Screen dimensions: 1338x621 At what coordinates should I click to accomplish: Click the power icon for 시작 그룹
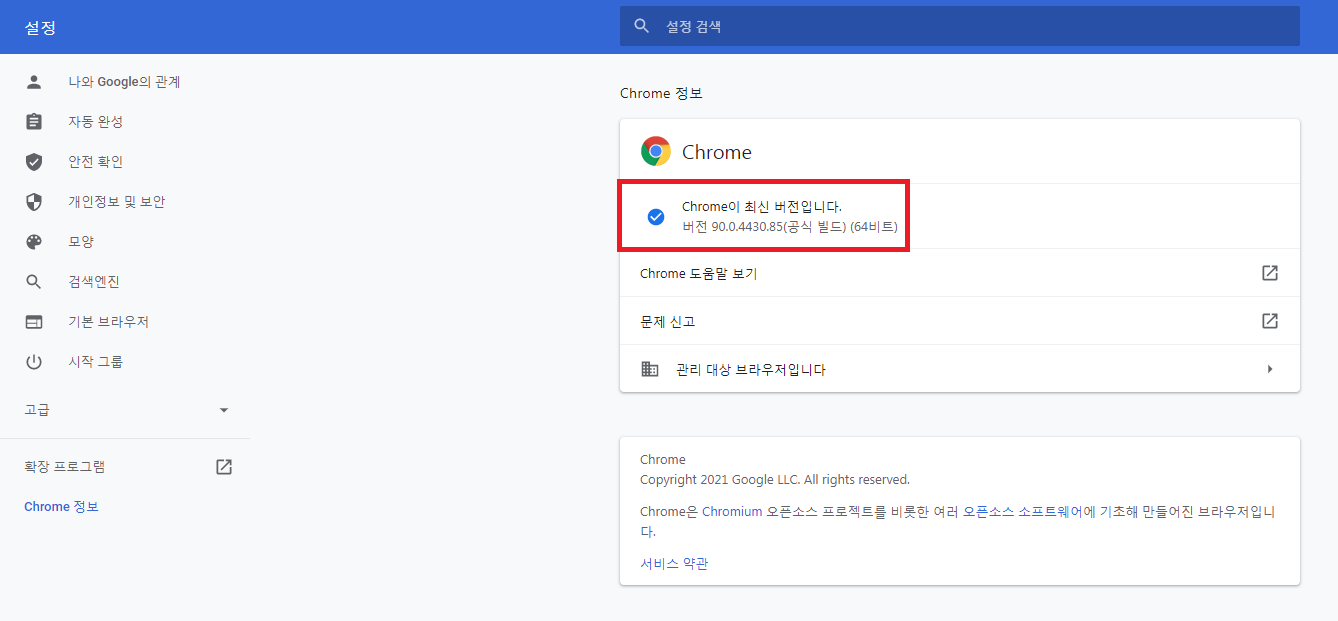(34, 362)
